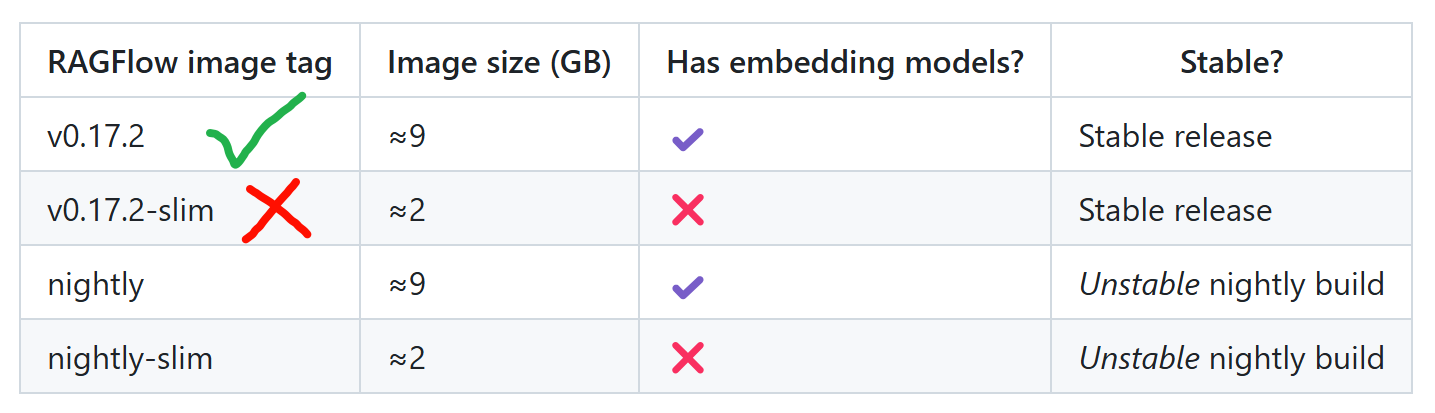Click pink cross in nightly-slim row

point(688,358)
